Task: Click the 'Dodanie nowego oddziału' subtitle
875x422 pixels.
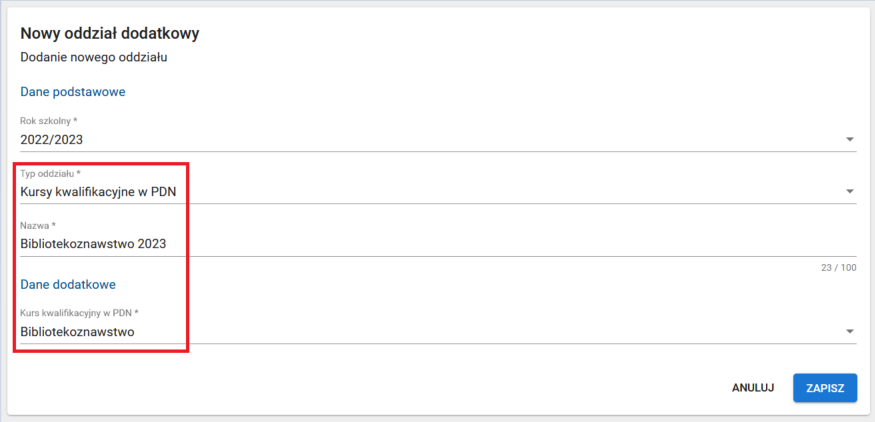Action: (x=93, y=57)
